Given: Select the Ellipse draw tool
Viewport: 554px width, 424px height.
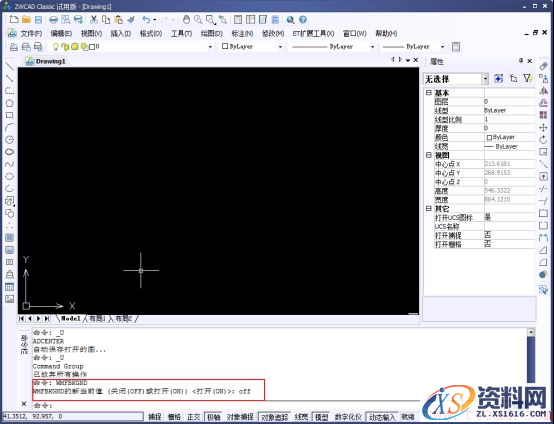Looking at the screenshot, I should click(x=10, y=176).
